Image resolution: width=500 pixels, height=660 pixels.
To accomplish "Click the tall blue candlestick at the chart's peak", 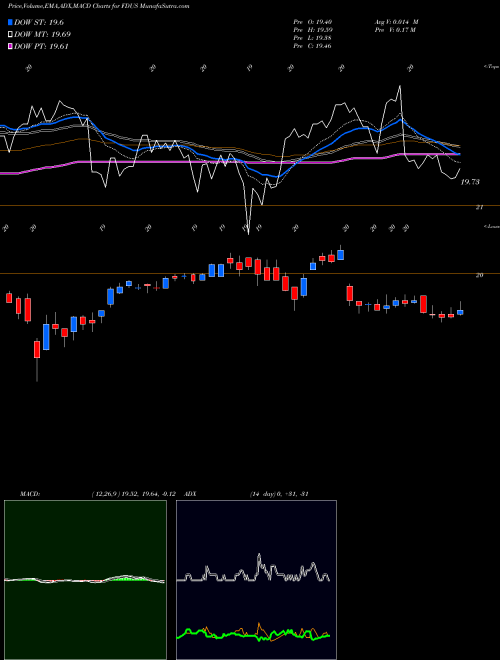I will pyautogui.click(x=340, y=253).
